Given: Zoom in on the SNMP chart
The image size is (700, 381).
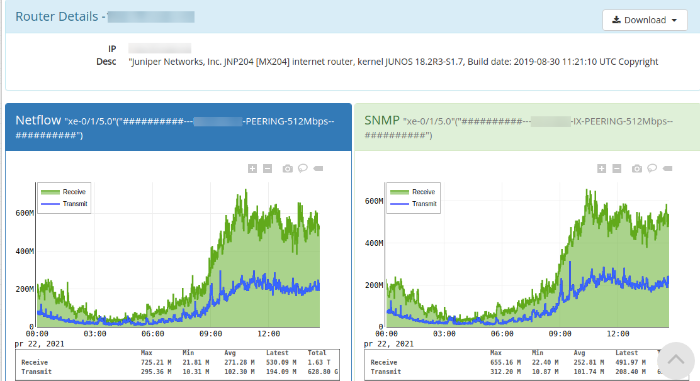Looking at the screenshot, I should [x=601, y=168].
